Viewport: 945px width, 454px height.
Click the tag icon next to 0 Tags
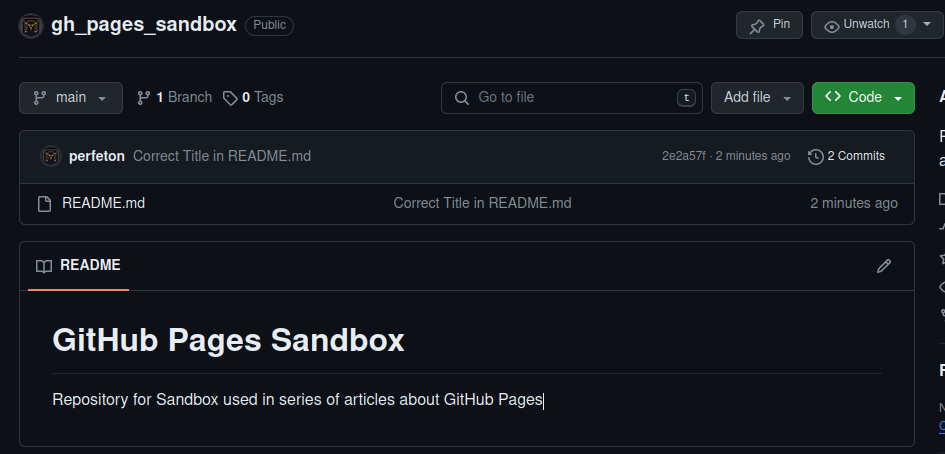230,98
